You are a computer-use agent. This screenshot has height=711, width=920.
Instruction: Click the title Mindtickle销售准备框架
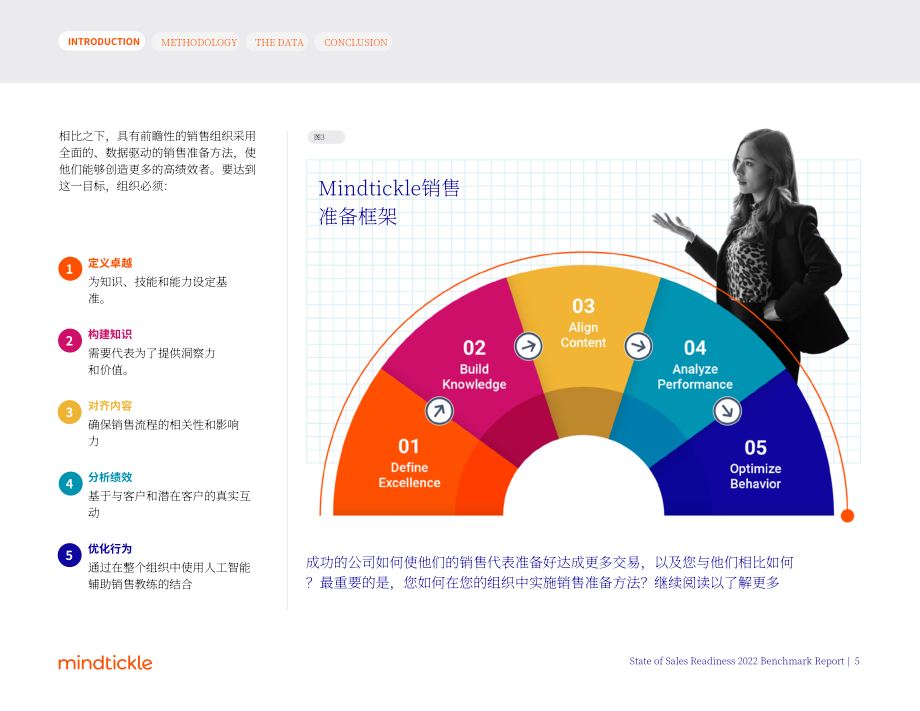coord(389,202)
